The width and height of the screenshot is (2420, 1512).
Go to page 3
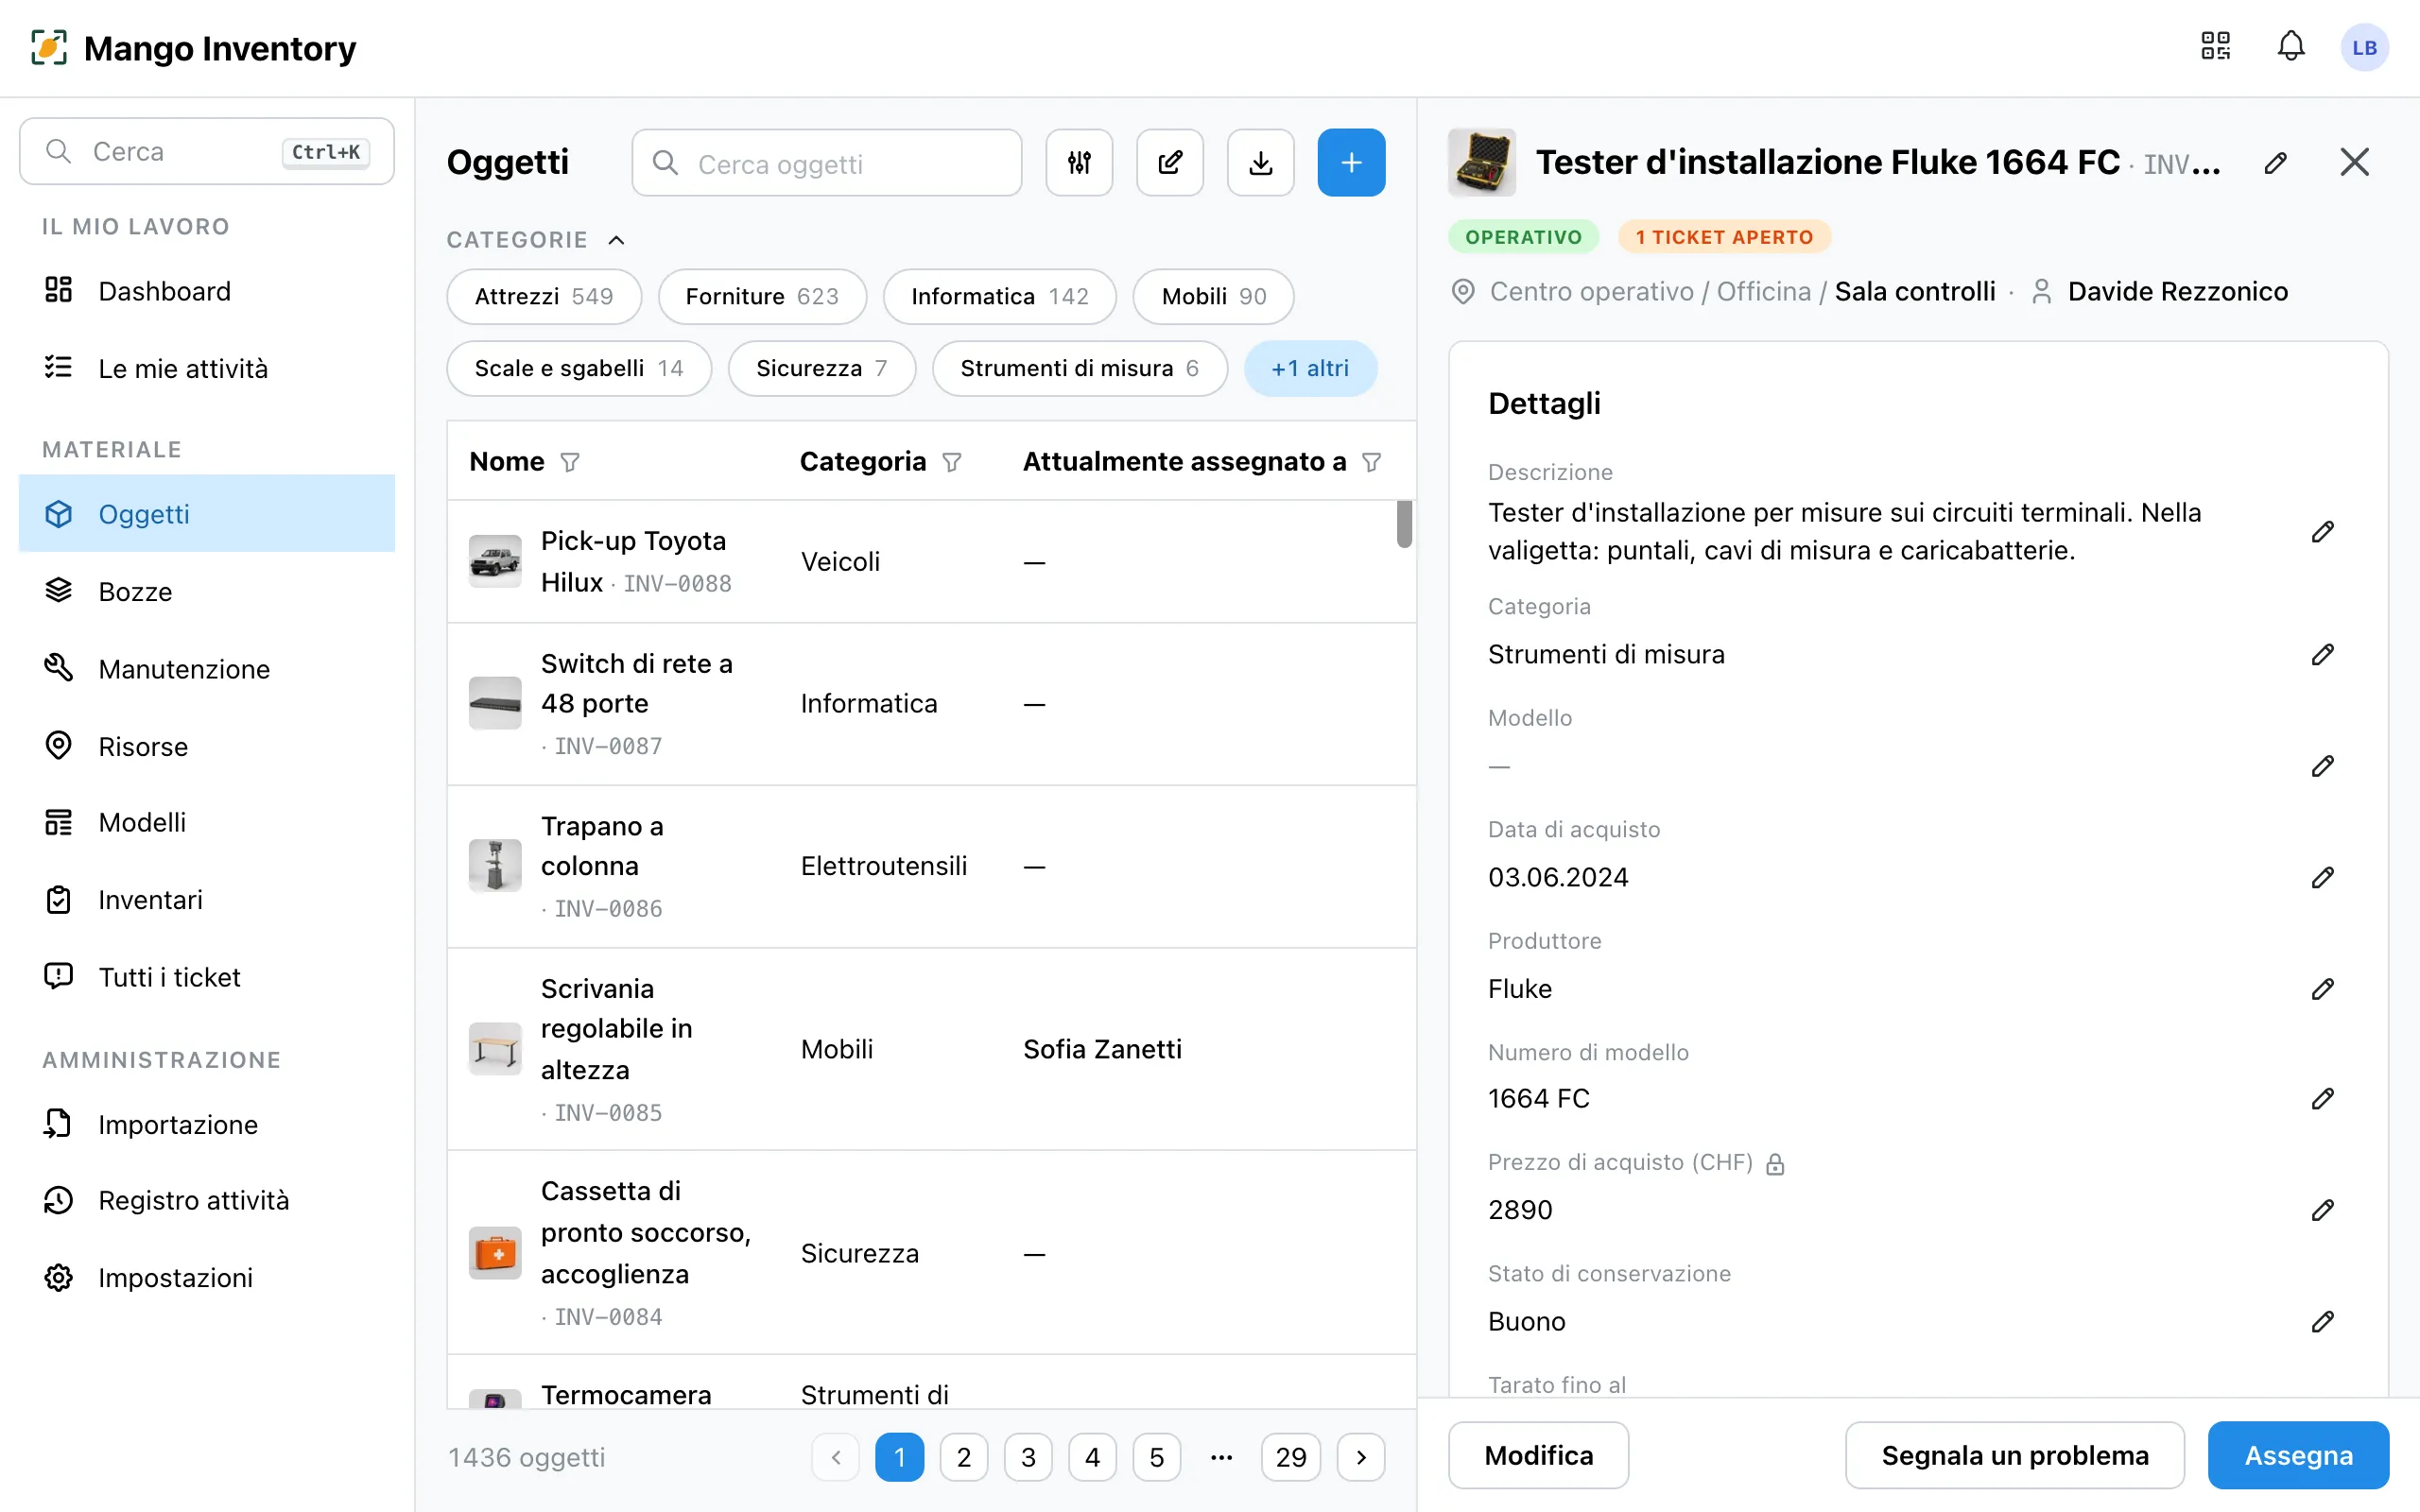pyautogui.click(x=1028, y=1457)
